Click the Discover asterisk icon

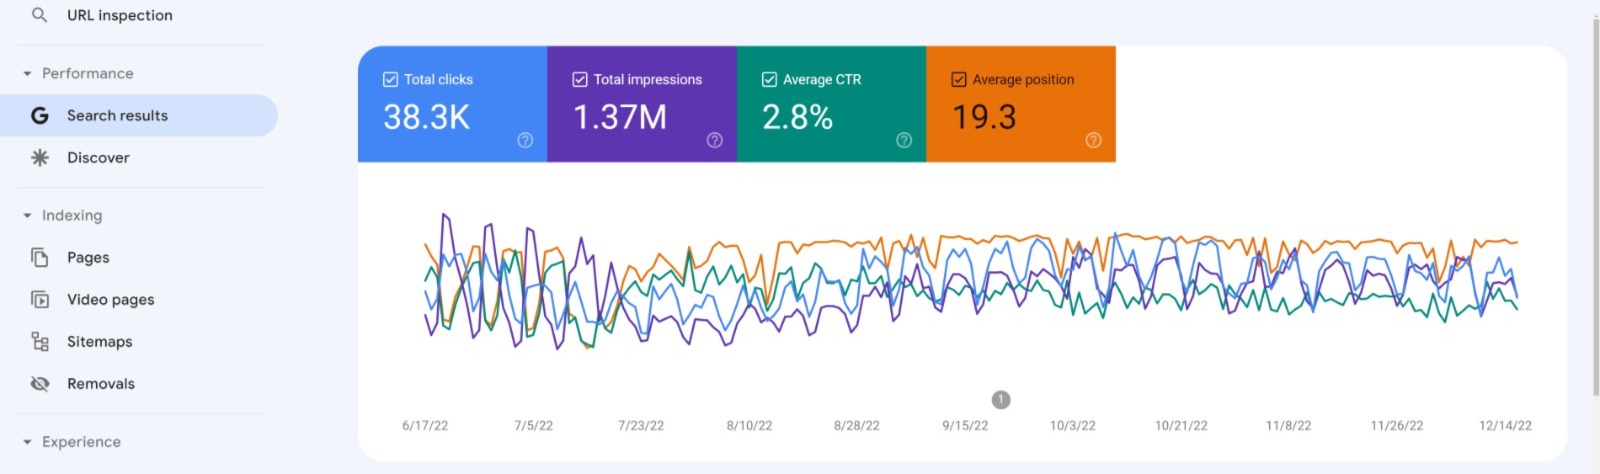pos(40,157)
